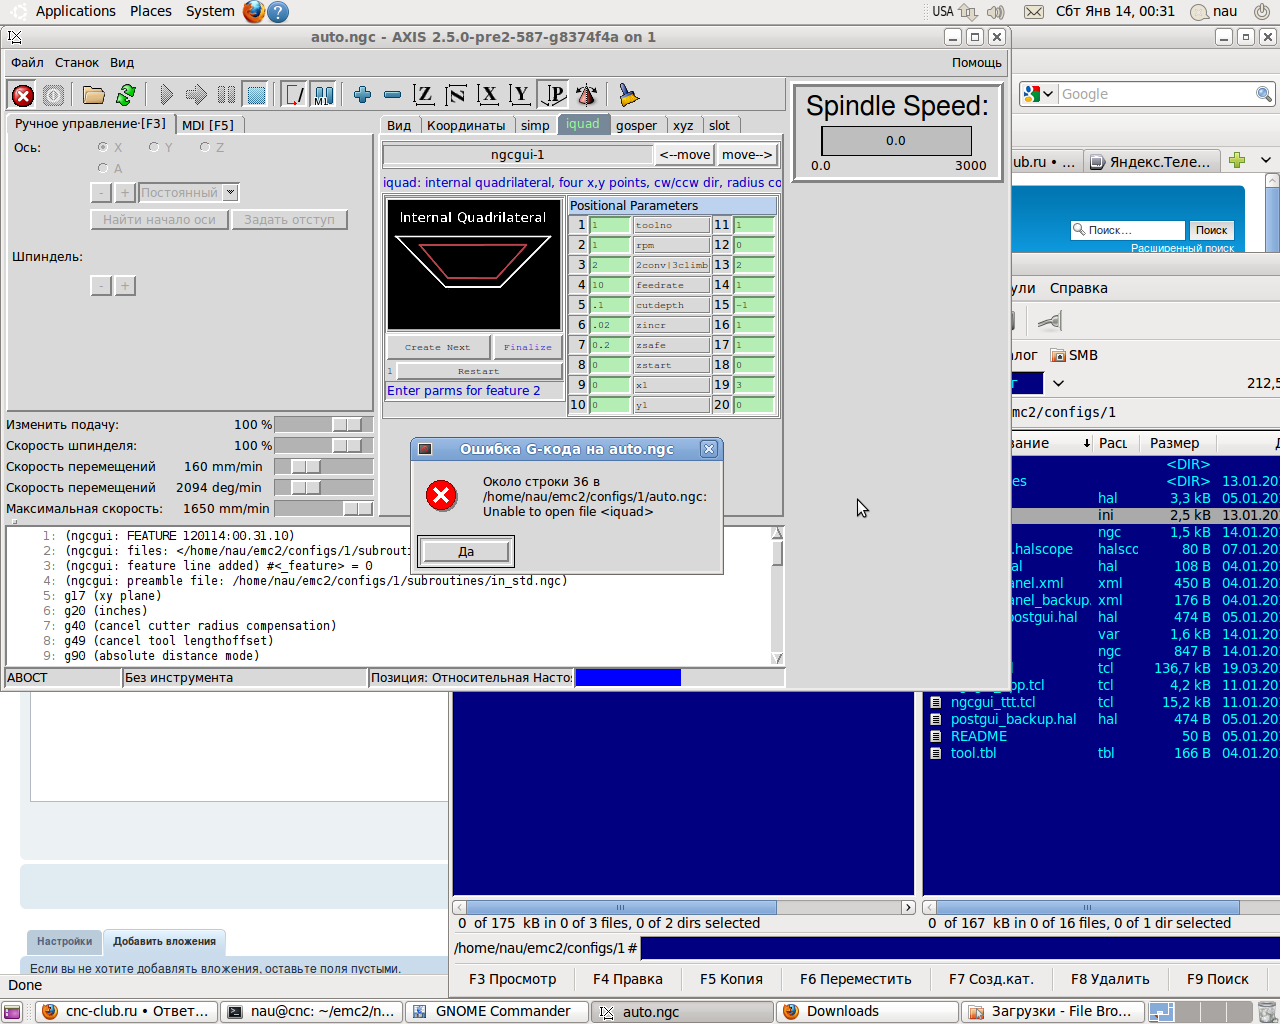The image size is (1280, 1024).
Task: Select the X axis radio button
Action: (x=103, y=147)
